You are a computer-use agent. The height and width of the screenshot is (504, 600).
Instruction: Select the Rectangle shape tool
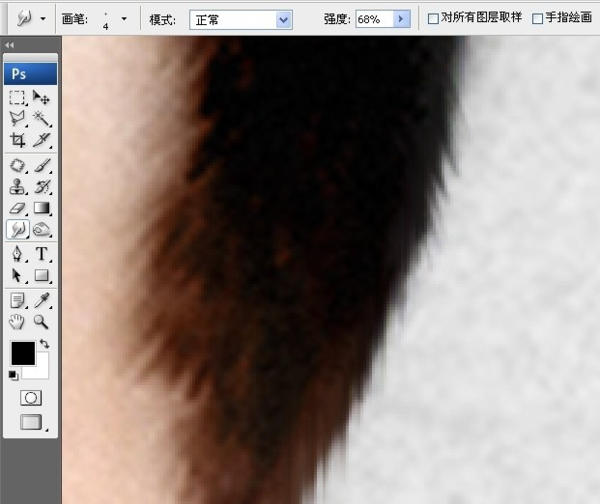[x=41, y=276]
